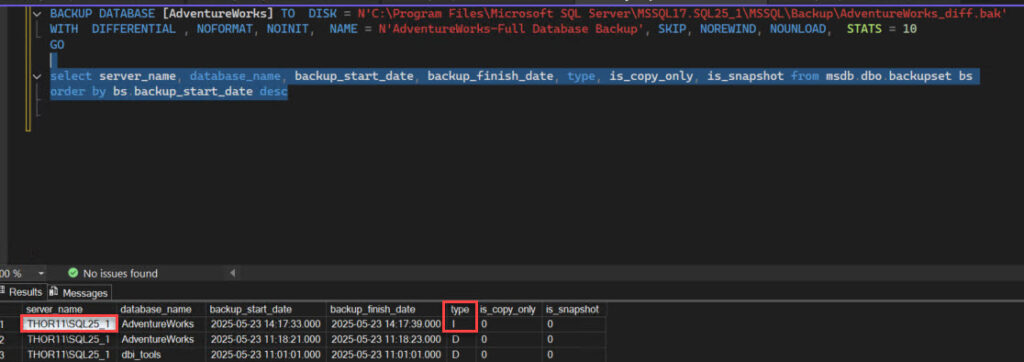Screen dimensions: 1024x362
Task: Click the is_snapshot value in row 2
Action: [573, 339]
